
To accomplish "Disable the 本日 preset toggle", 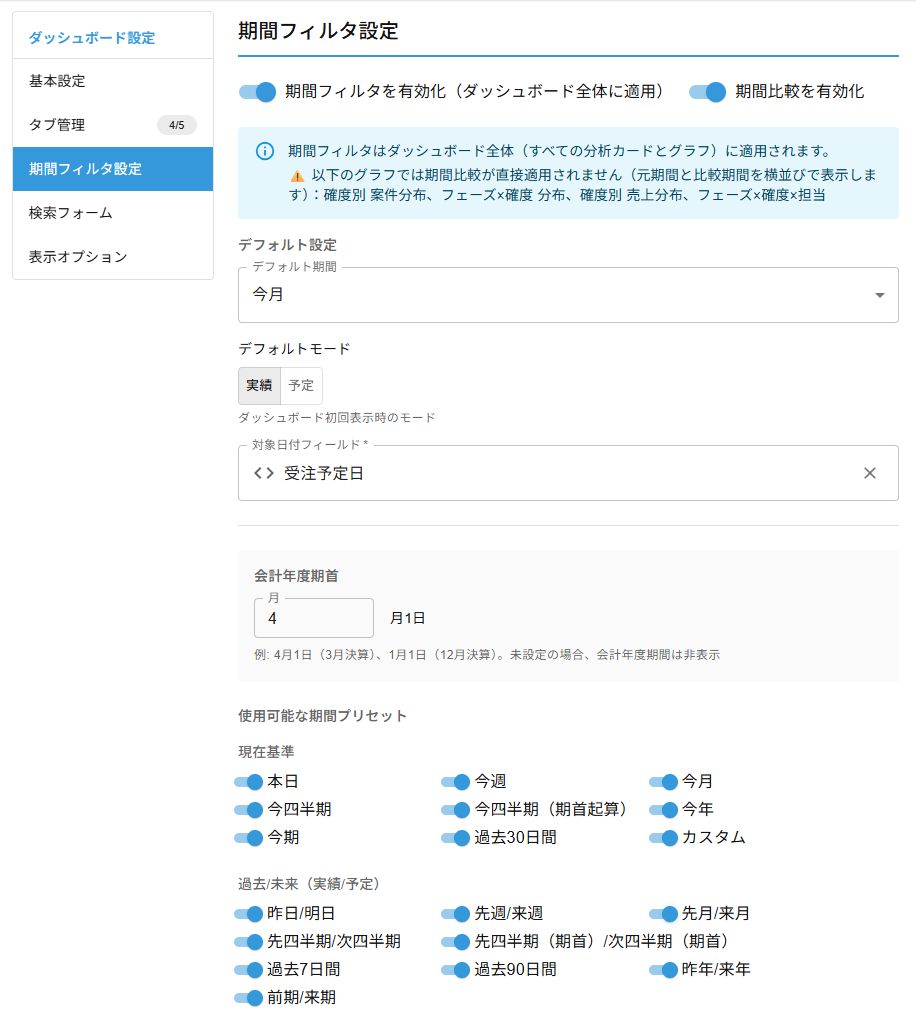I will (245, 782).
